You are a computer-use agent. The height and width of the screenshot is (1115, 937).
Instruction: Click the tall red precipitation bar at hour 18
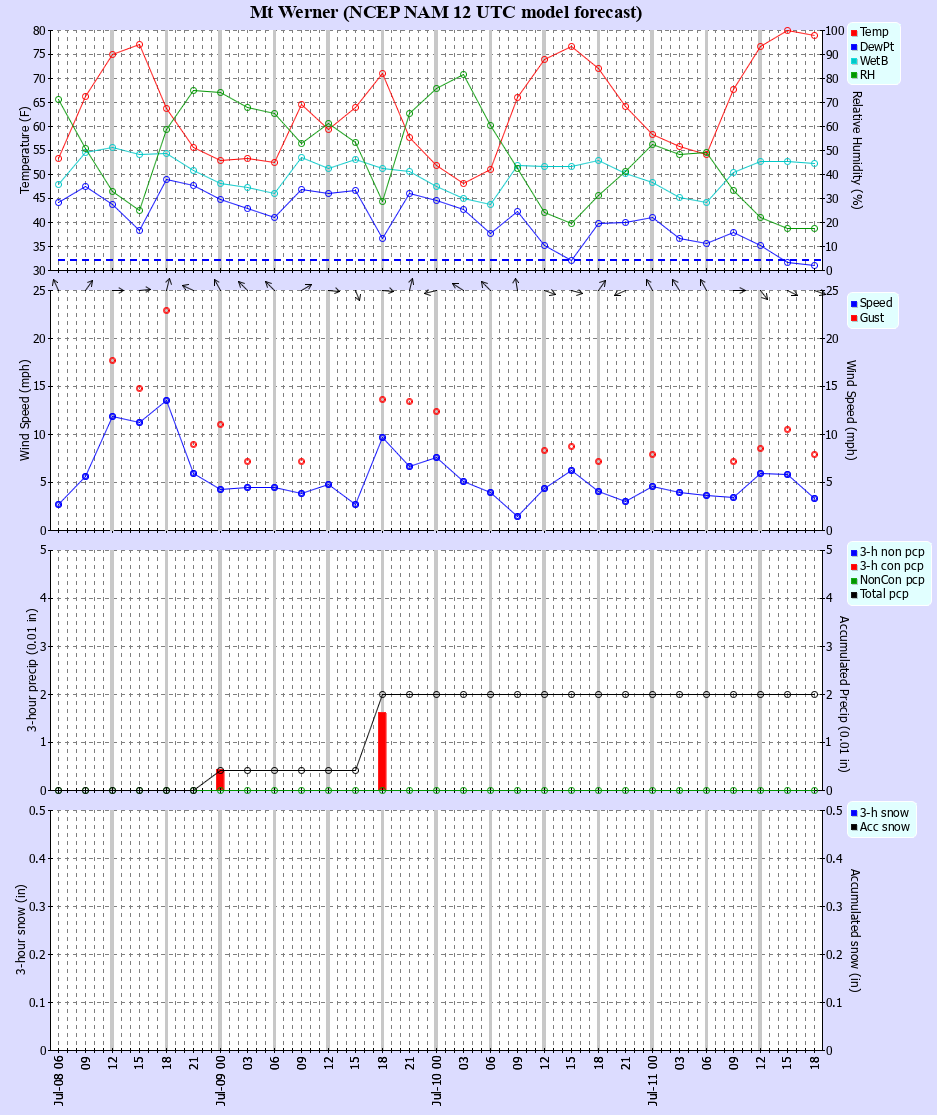[382, 751]
